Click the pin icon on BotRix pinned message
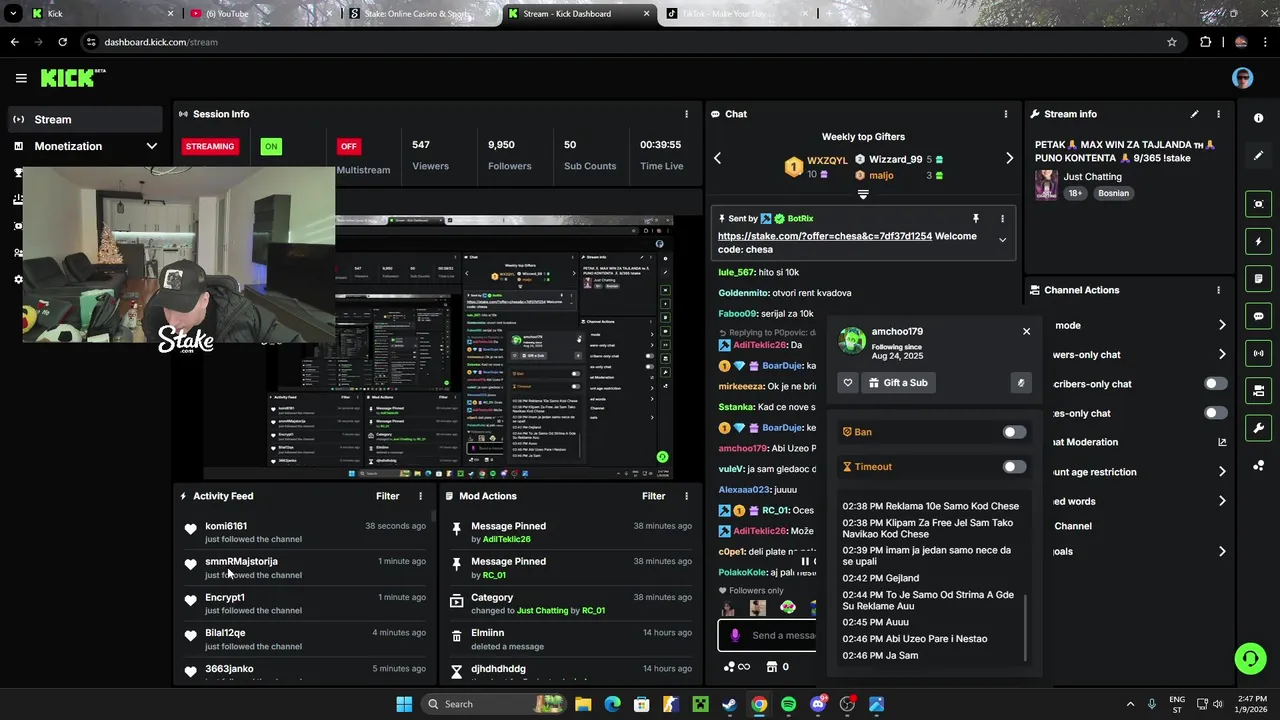 [975, 218]
